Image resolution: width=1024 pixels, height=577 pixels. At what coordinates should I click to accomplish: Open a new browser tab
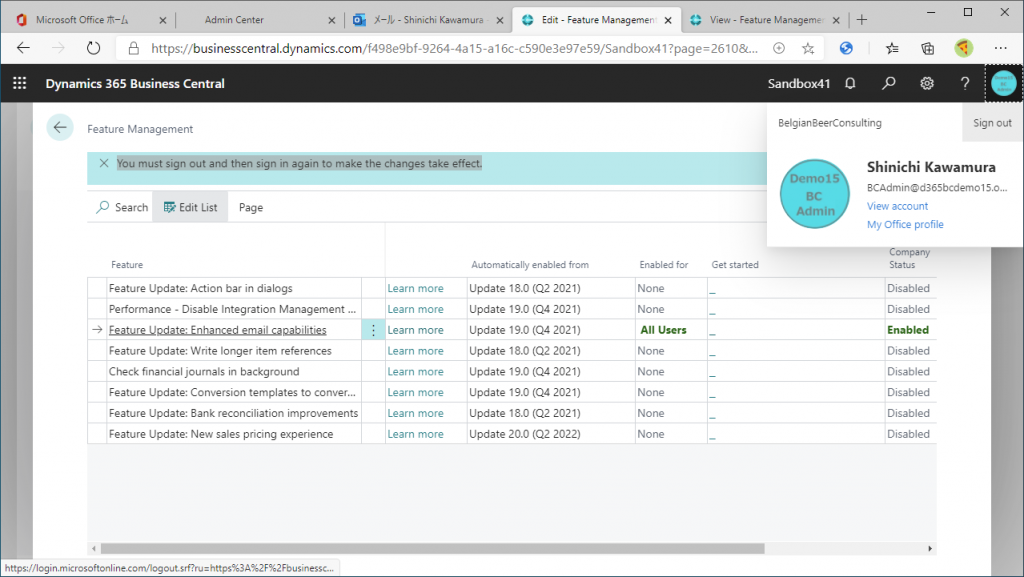pyautogui.click(x=862, y=20)
